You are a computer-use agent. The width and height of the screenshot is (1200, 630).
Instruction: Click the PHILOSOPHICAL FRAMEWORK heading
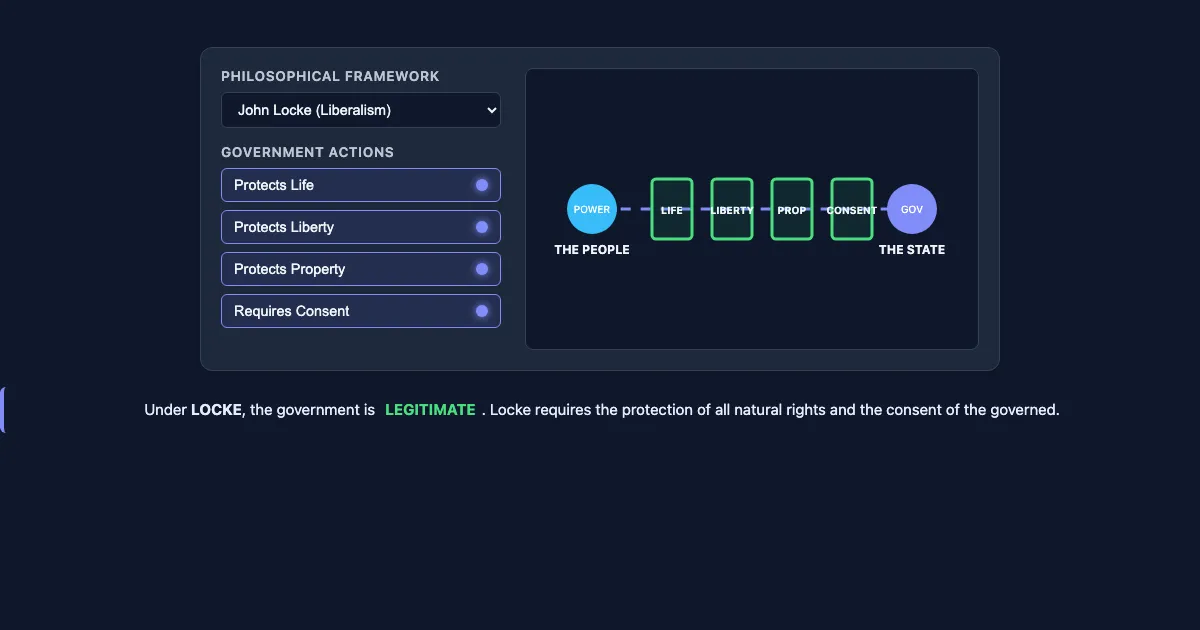click(x=330, y=76)
